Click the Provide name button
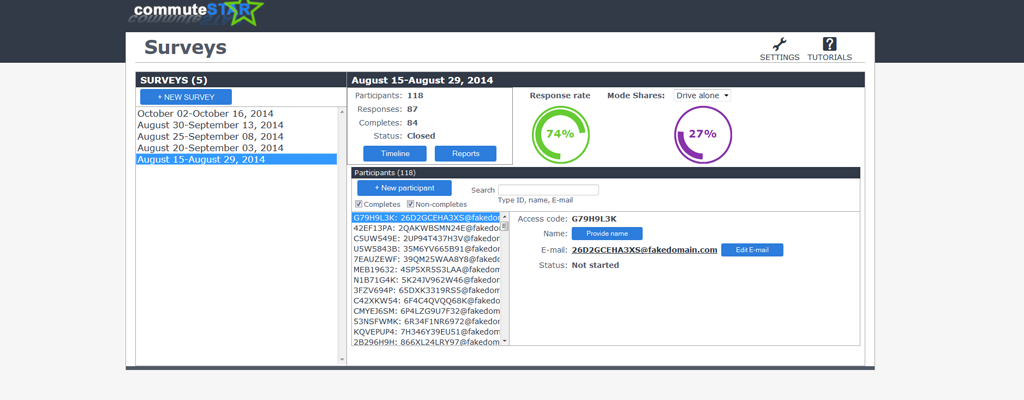The image size is (1024, 400). coord(606,234)
